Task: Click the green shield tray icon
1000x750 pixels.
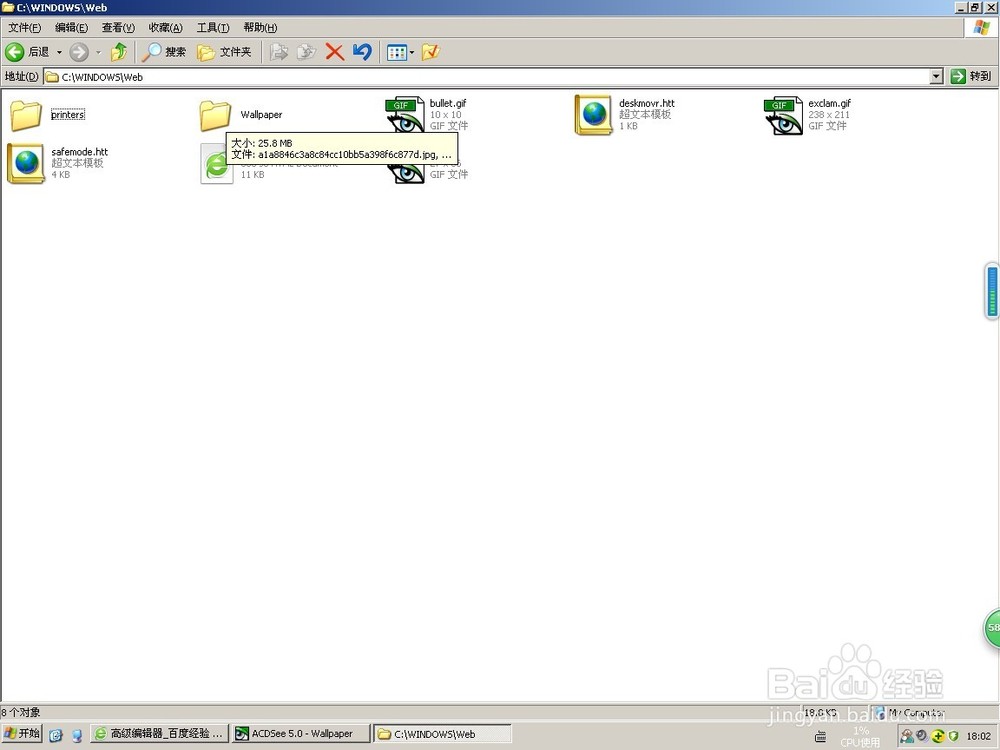Action: 954,736
